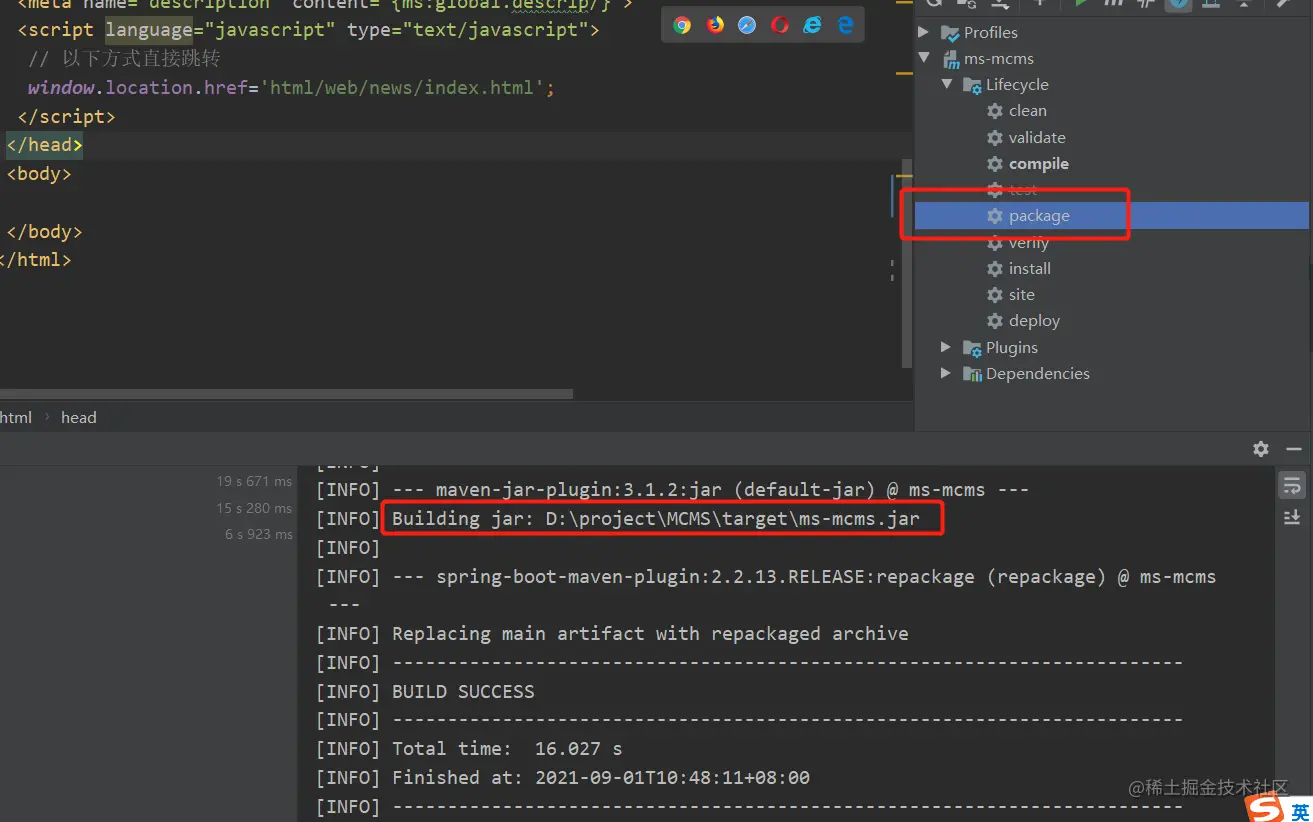Expand the Profiles node arrow
The image size is (1313, 822).
coord(924,33)
